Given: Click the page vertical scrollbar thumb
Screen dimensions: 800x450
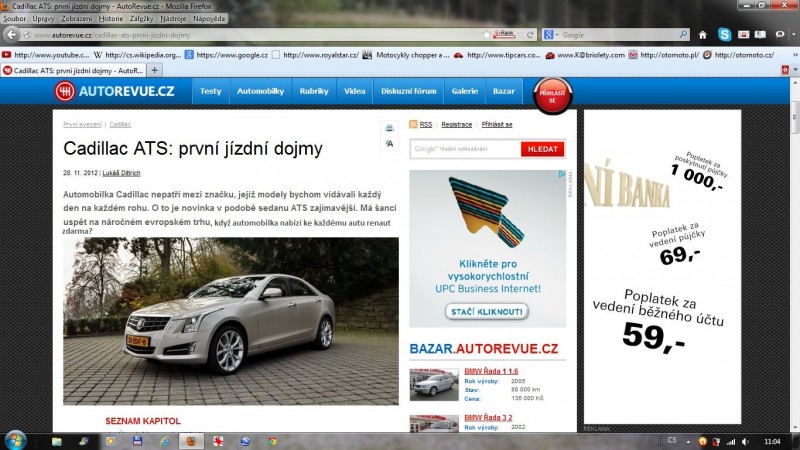Looking at the screenshot, I should click(795, 119).
